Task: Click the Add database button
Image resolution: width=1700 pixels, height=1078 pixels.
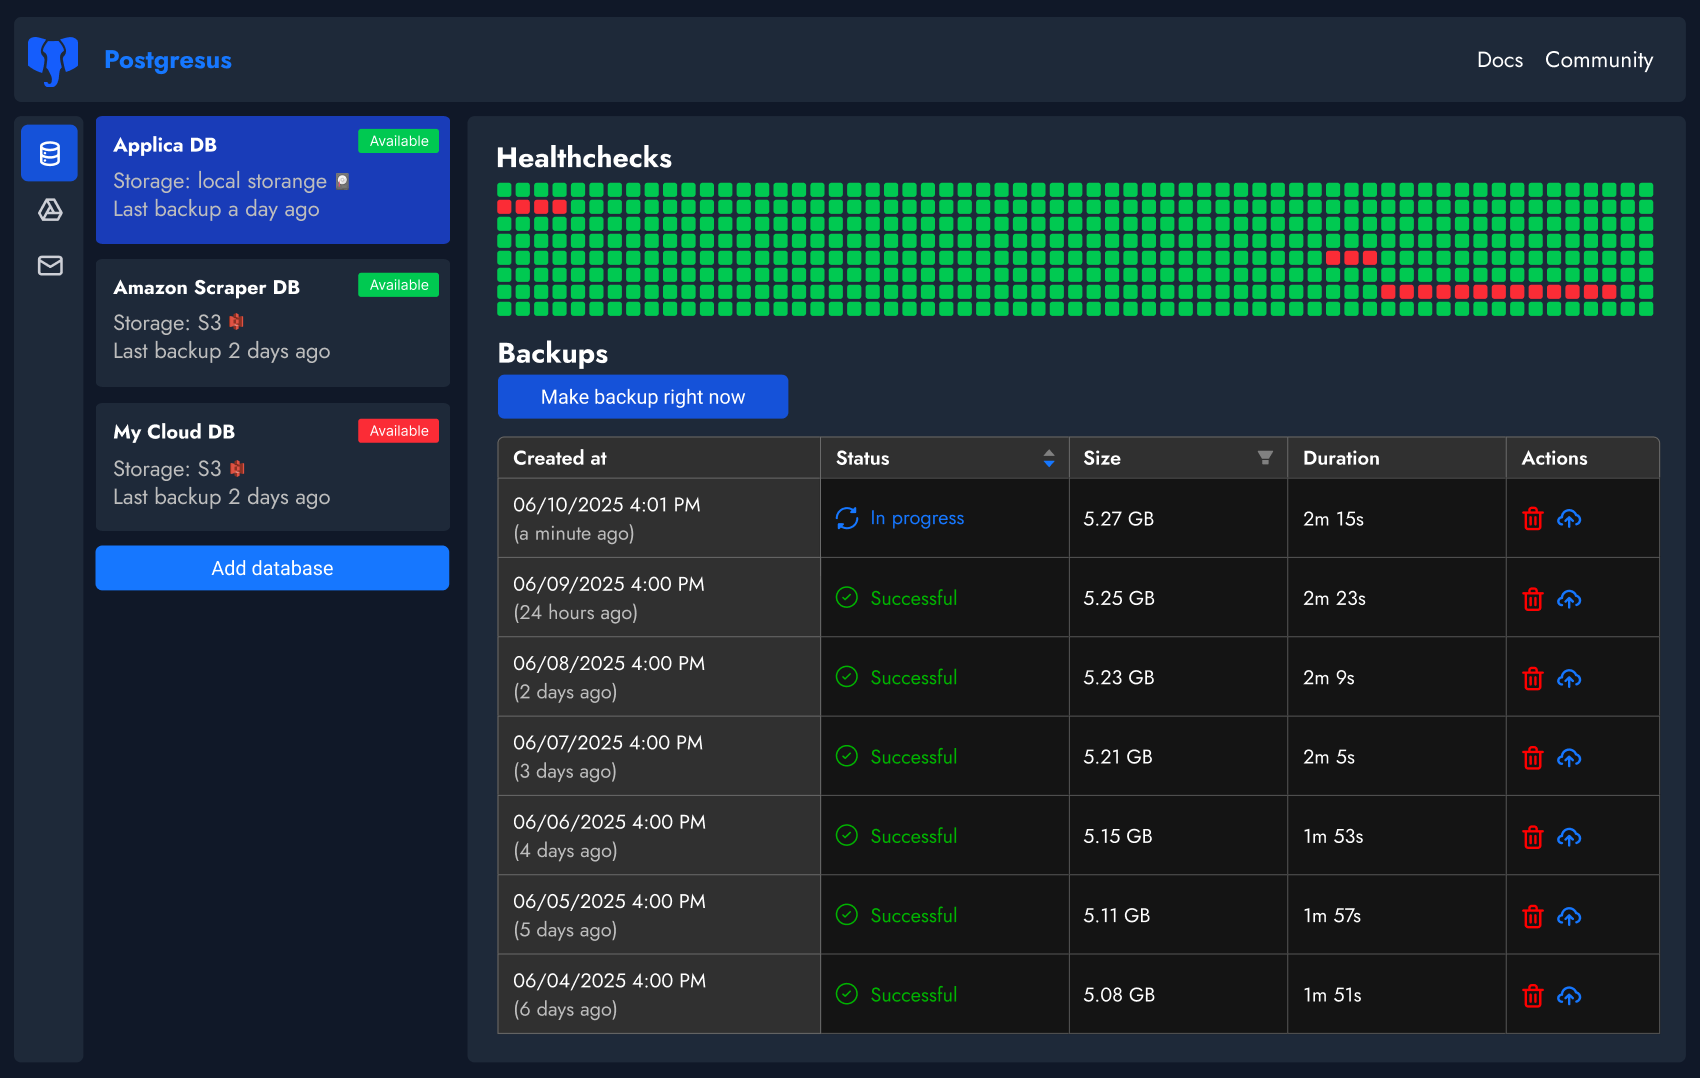Action: (271, 568)
